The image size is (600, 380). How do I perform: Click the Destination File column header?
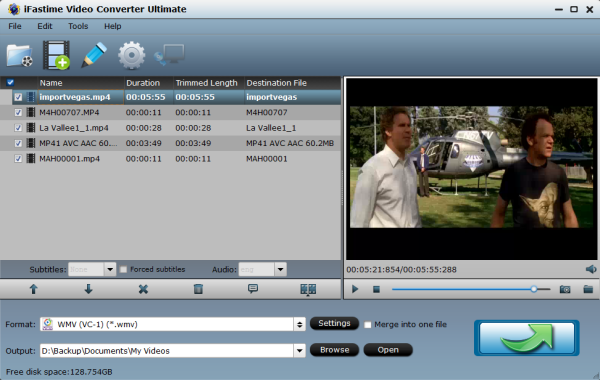click(x=292, y=83)
